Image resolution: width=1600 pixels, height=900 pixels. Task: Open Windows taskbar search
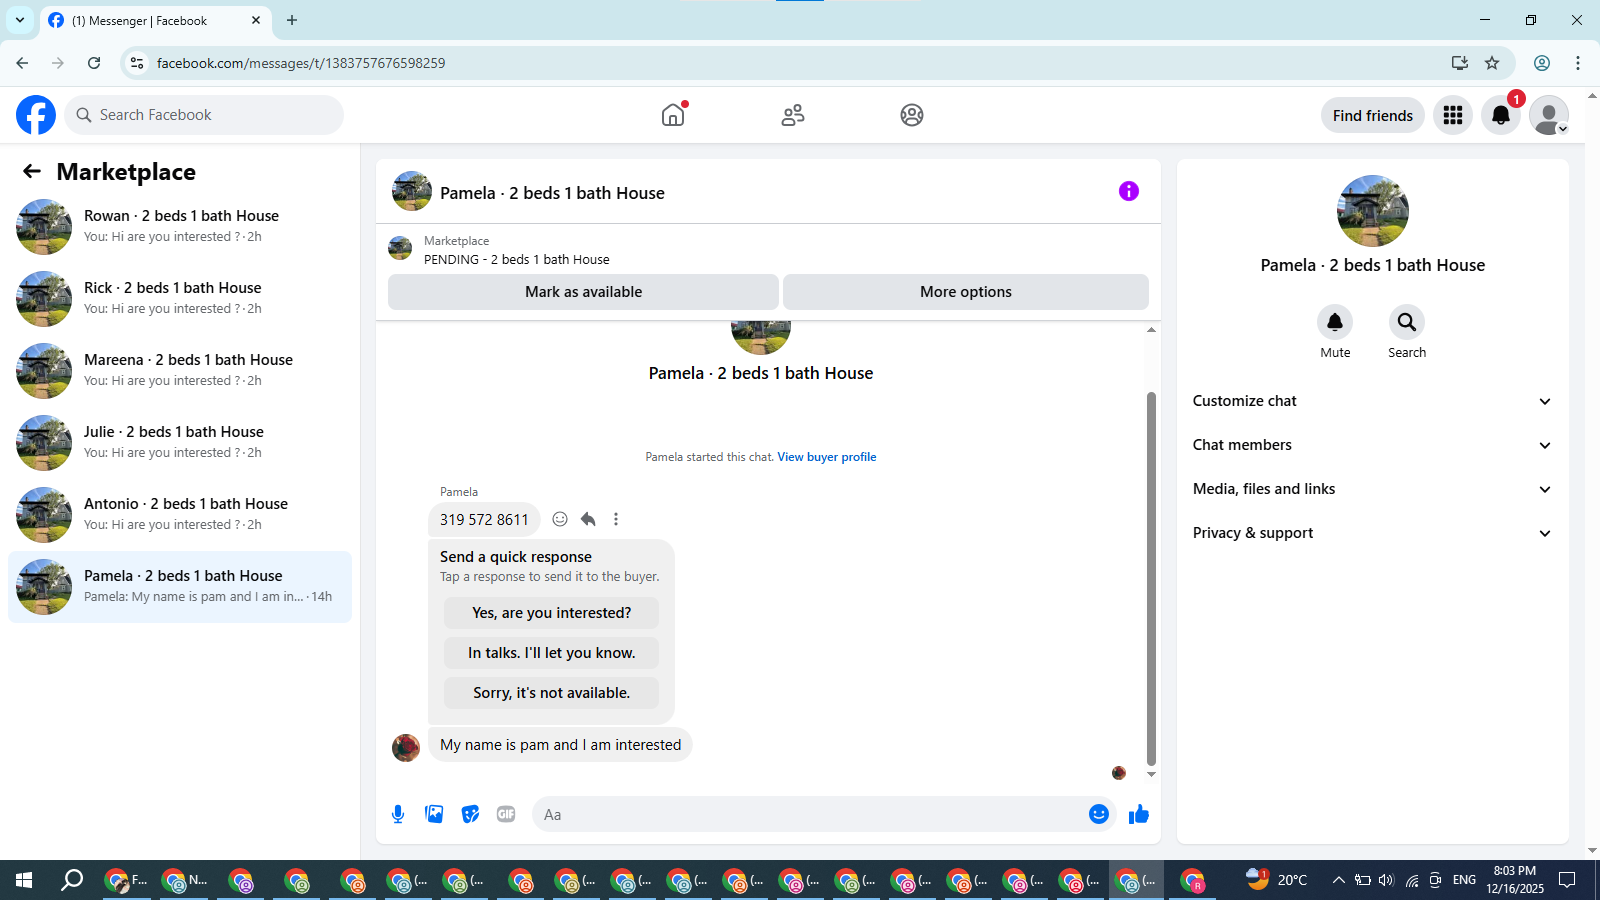coord(72,880)
